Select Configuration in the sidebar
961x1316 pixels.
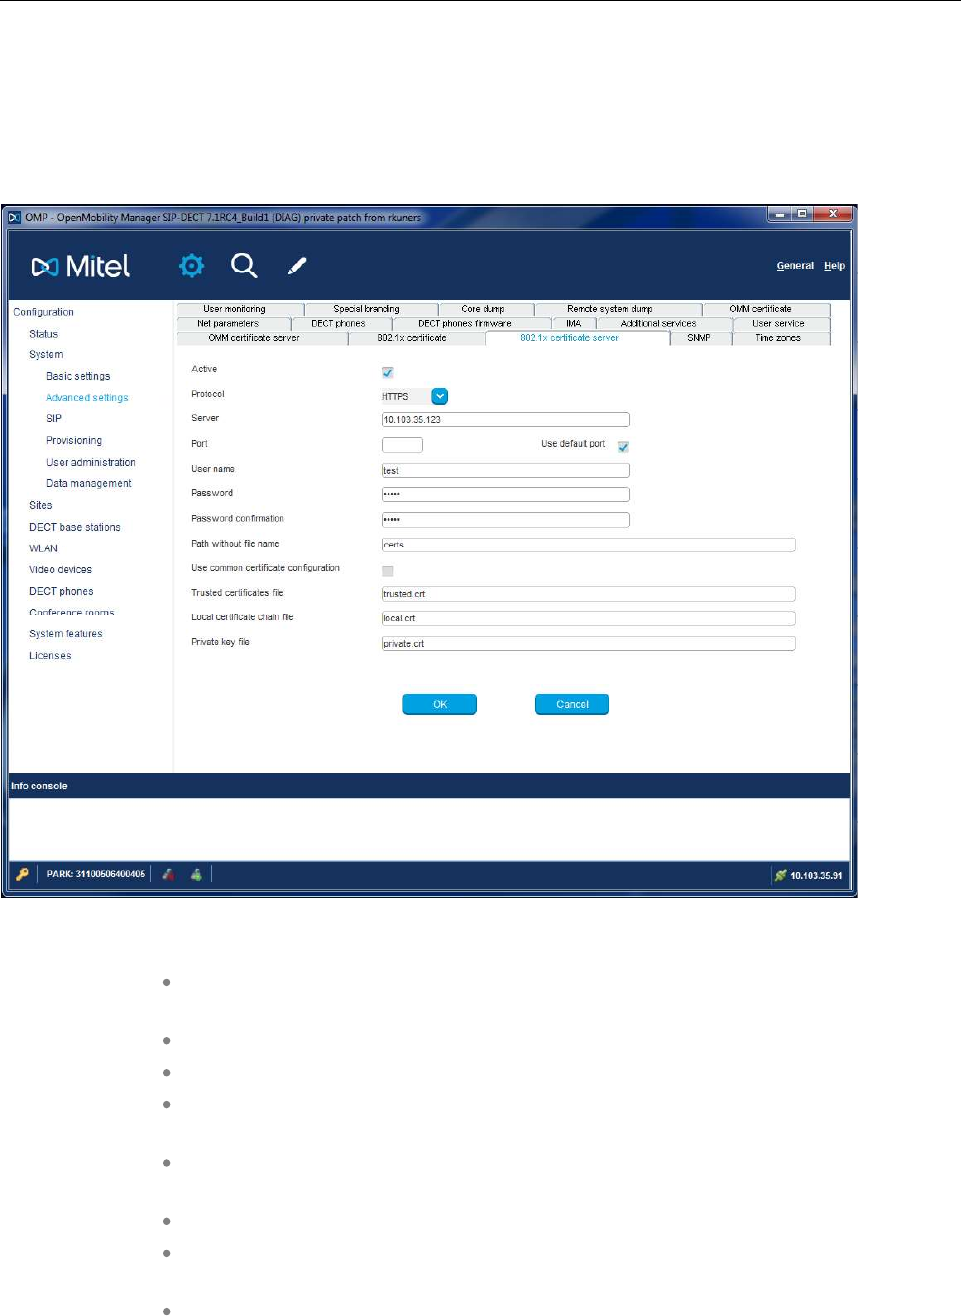click(44, 312)
